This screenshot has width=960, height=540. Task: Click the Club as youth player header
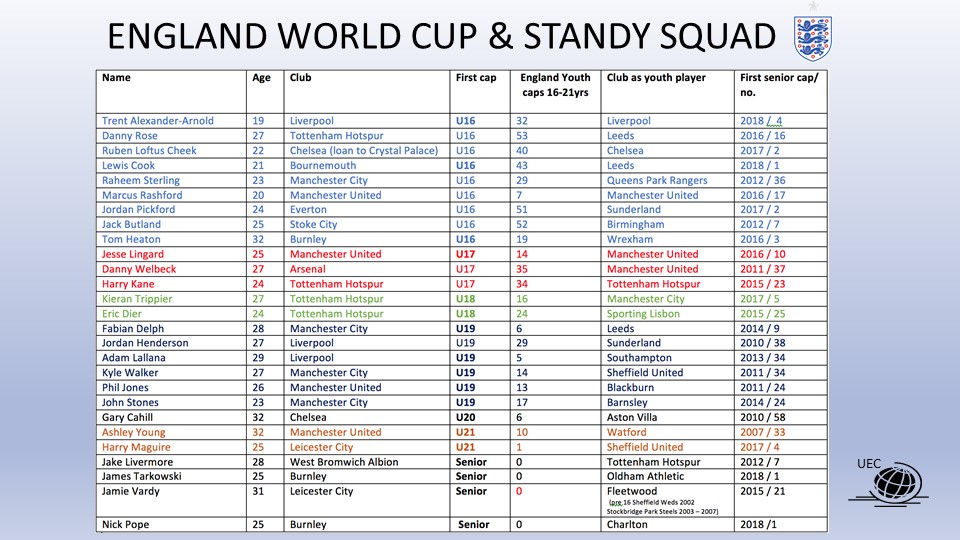[656, 77]
